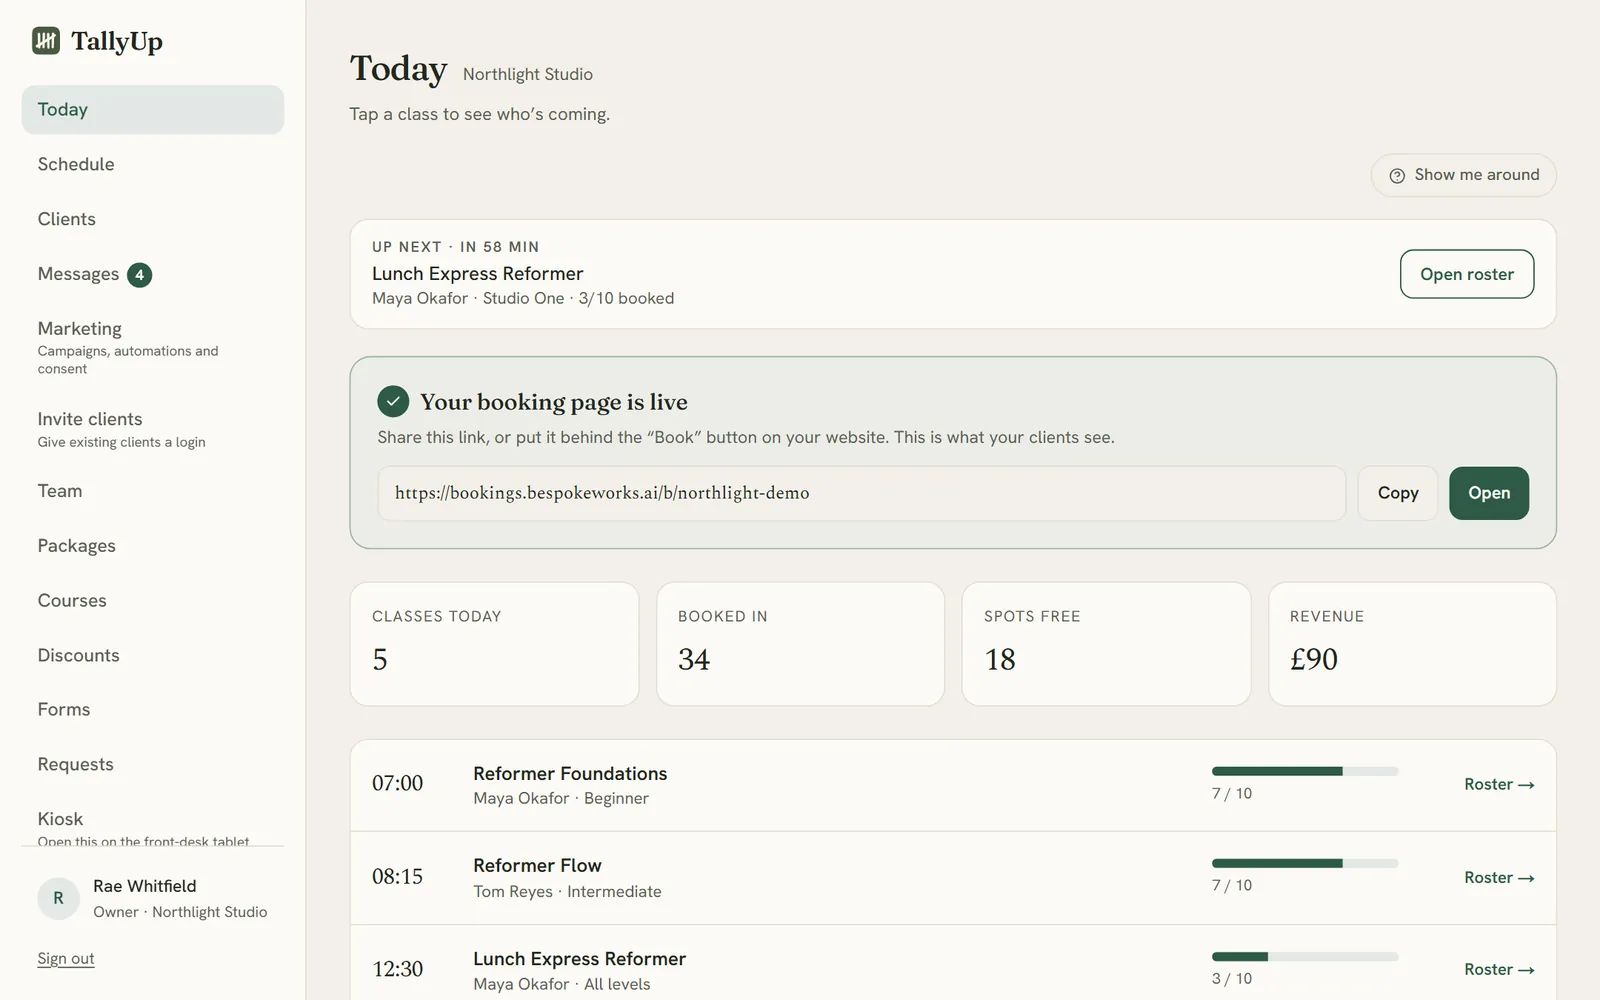Open Kiosk in the sidebar
This screenshot has height=1000, width=1600.
tap(153, 822)
